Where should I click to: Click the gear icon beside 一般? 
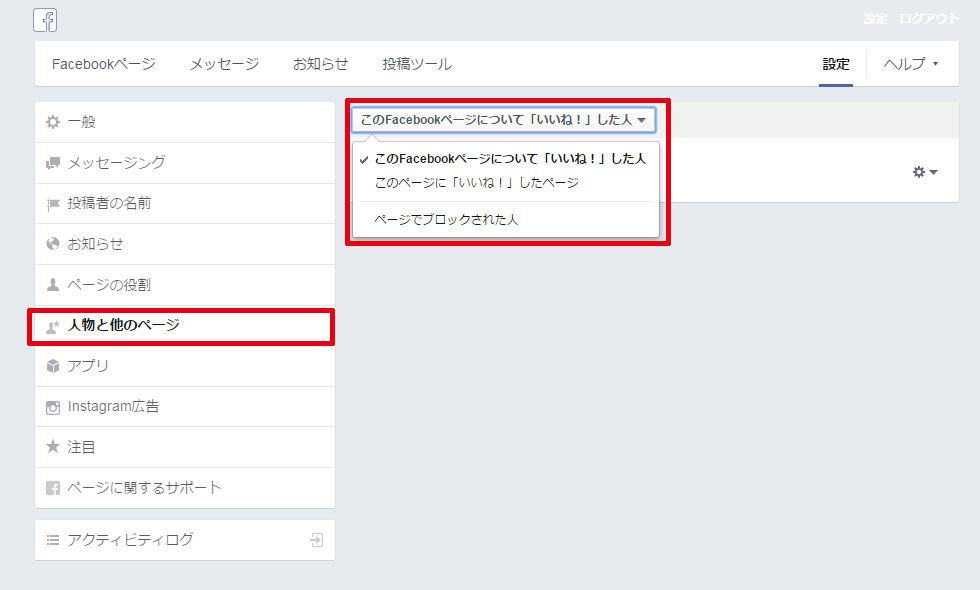pyautogui.click(x=53, y=122)
